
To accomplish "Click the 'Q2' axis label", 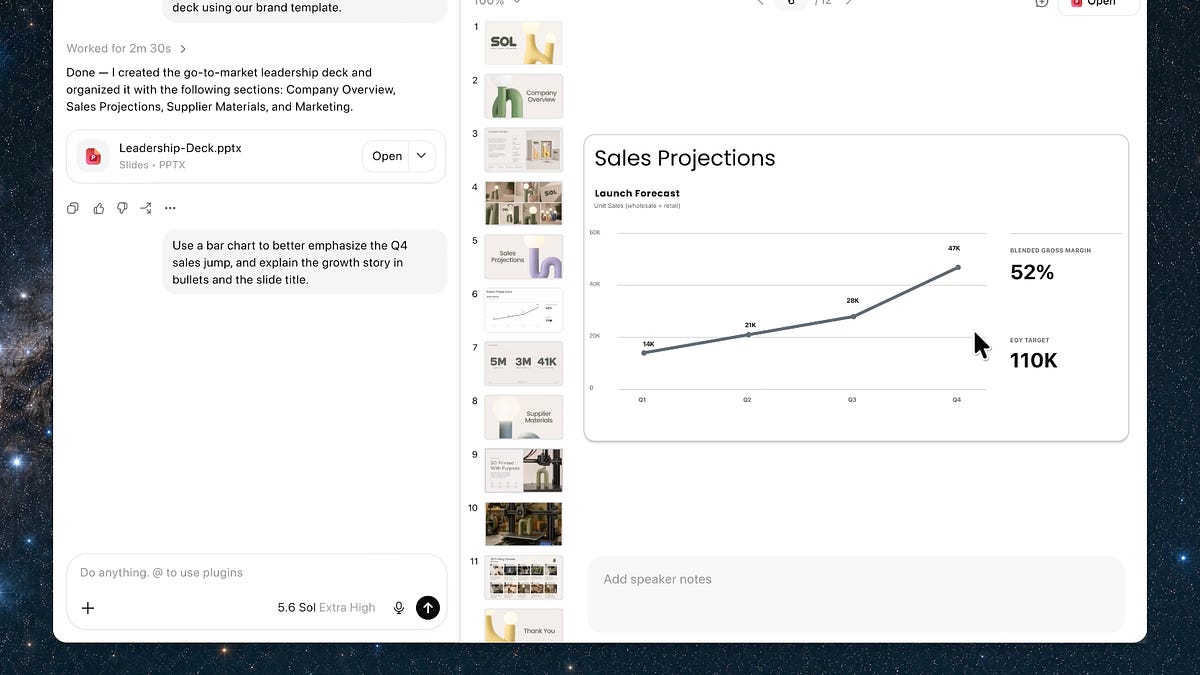I will click(747, 400).
